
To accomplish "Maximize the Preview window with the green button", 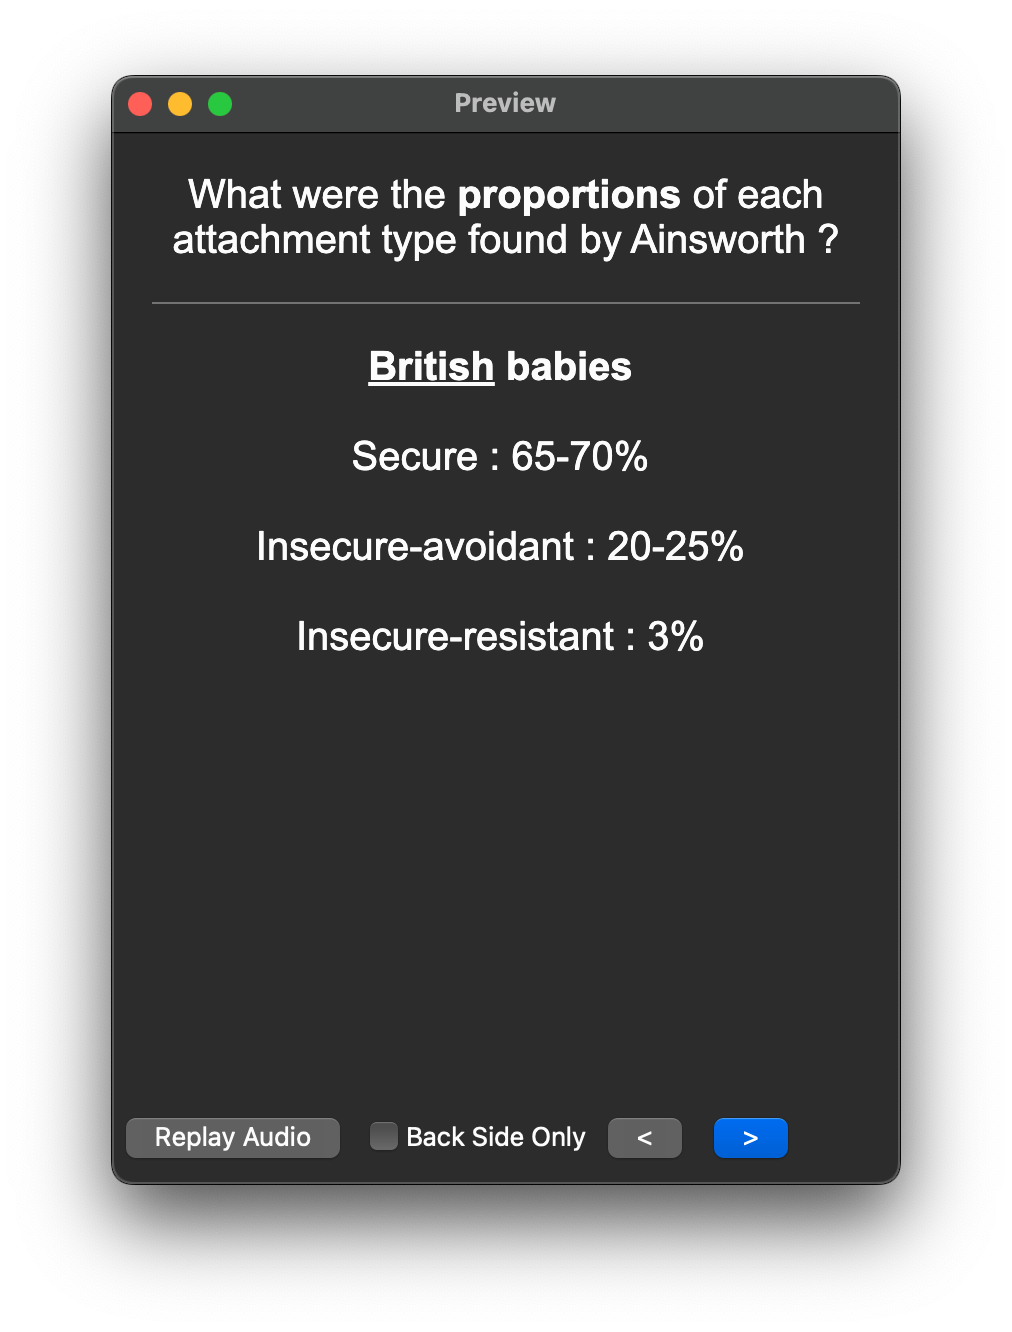I will [220, 104].
